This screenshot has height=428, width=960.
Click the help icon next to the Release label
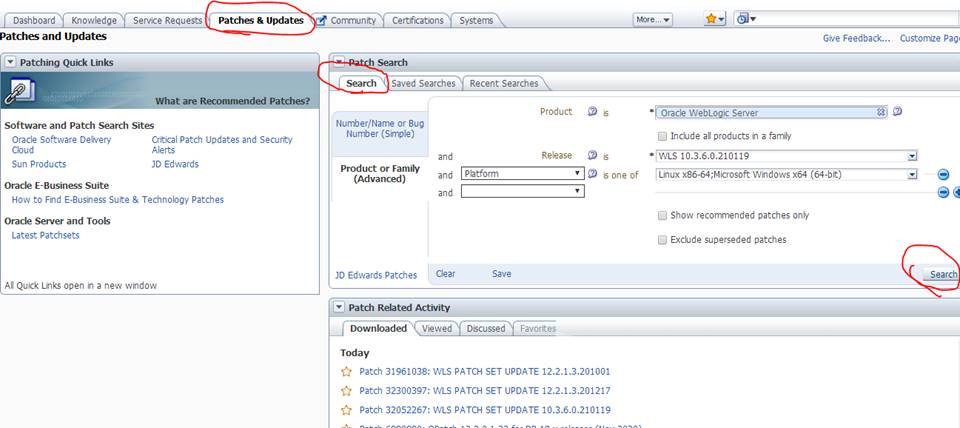[x=592, y=156]
